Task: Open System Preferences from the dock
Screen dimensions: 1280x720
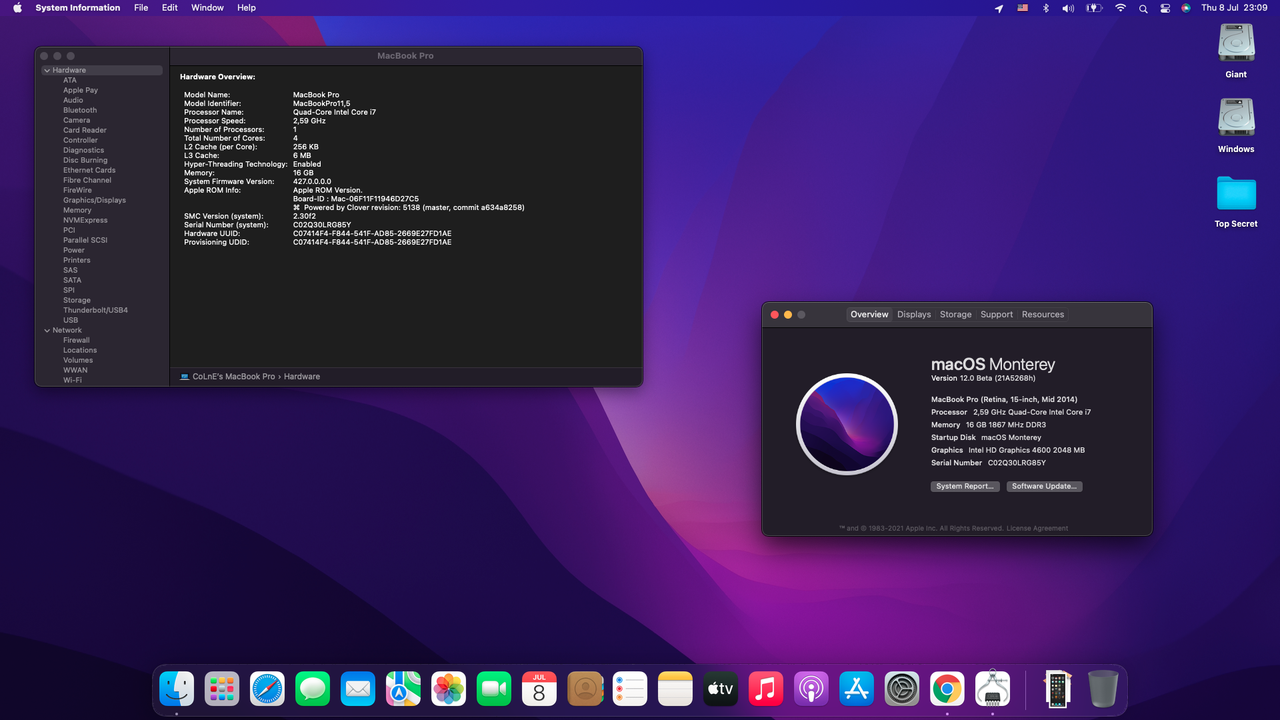Action: (x=902, y=688)
